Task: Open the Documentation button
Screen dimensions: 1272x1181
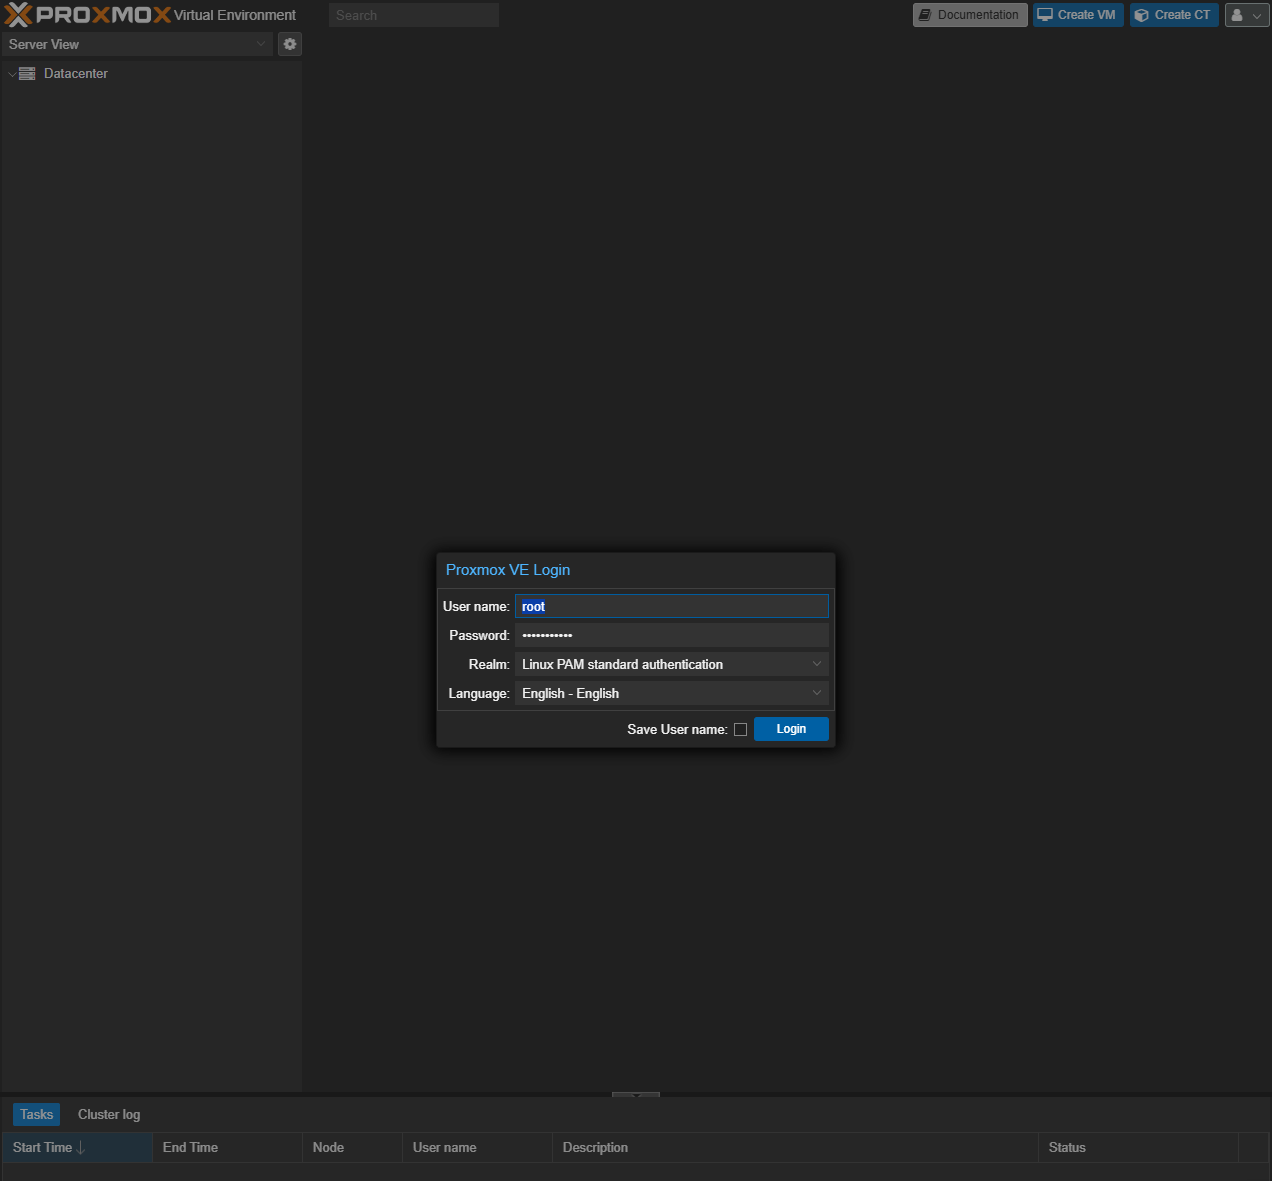Action: pos(970,15)
